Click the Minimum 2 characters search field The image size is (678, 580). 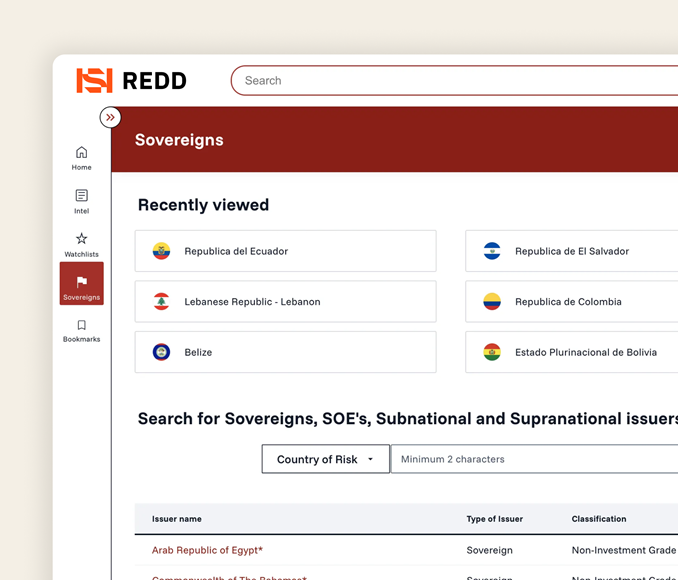[x=534, y=459]
